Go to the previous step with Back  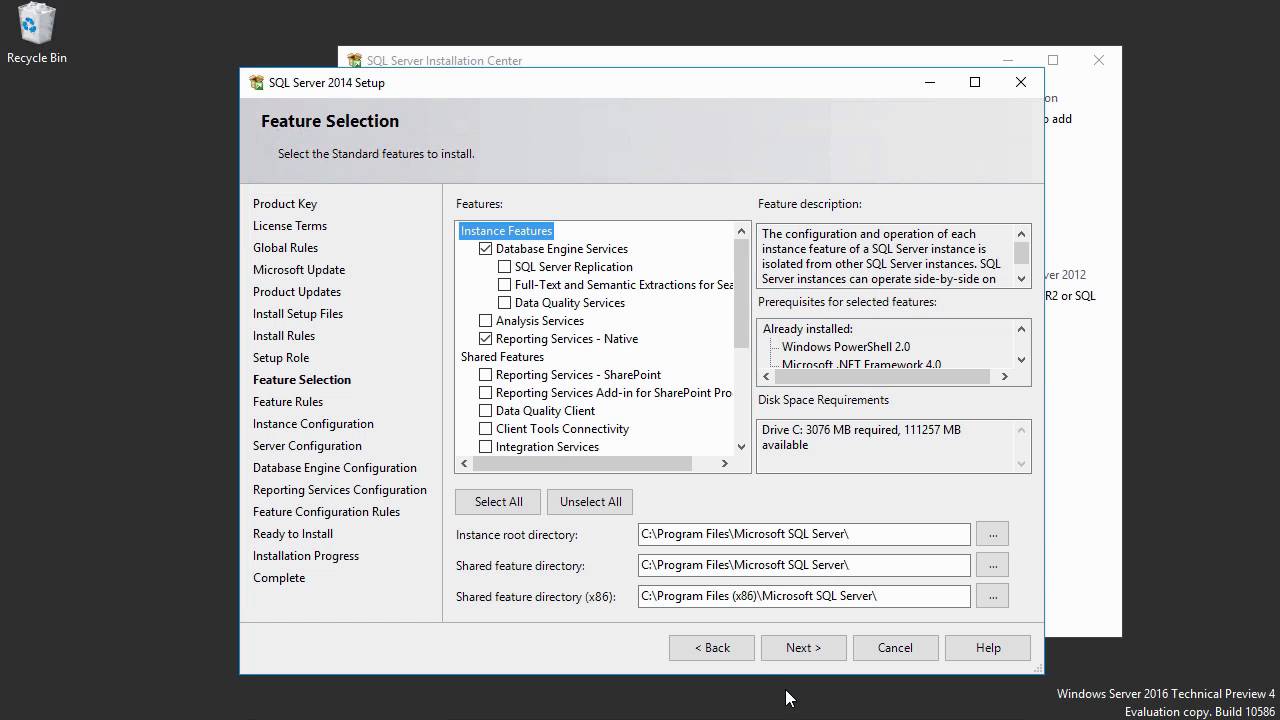tap(712, 648)
